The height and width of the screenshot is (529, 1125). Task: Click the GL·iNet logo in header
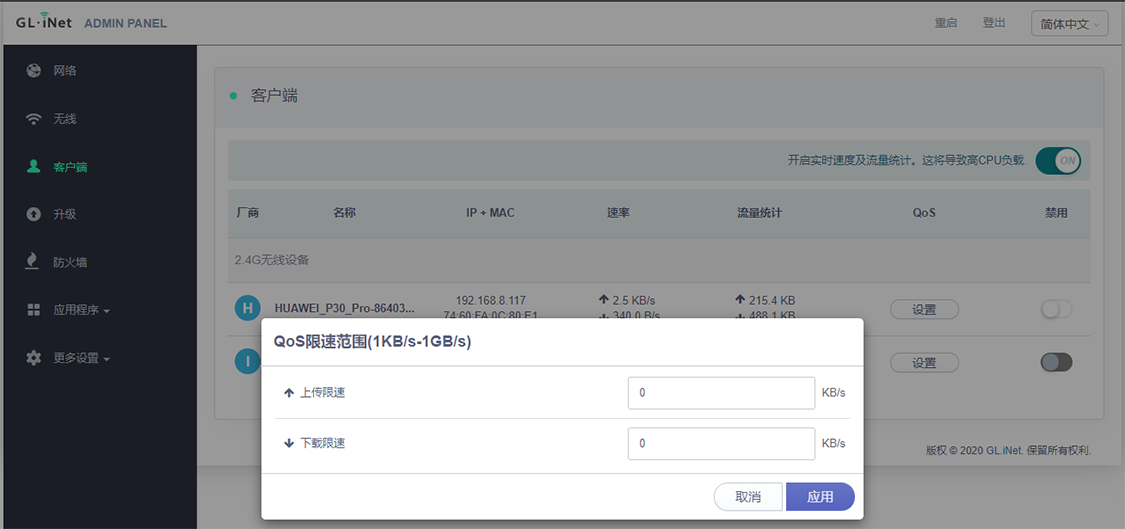tap(46, 22)
